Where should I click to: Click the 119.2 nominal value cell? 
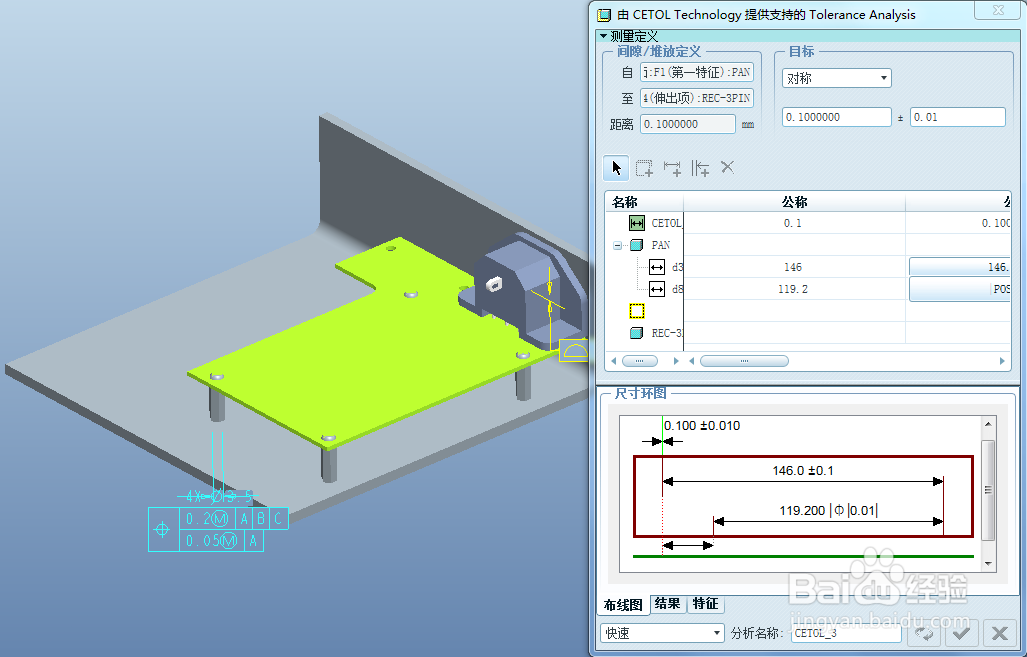click(x=794, y=289)
